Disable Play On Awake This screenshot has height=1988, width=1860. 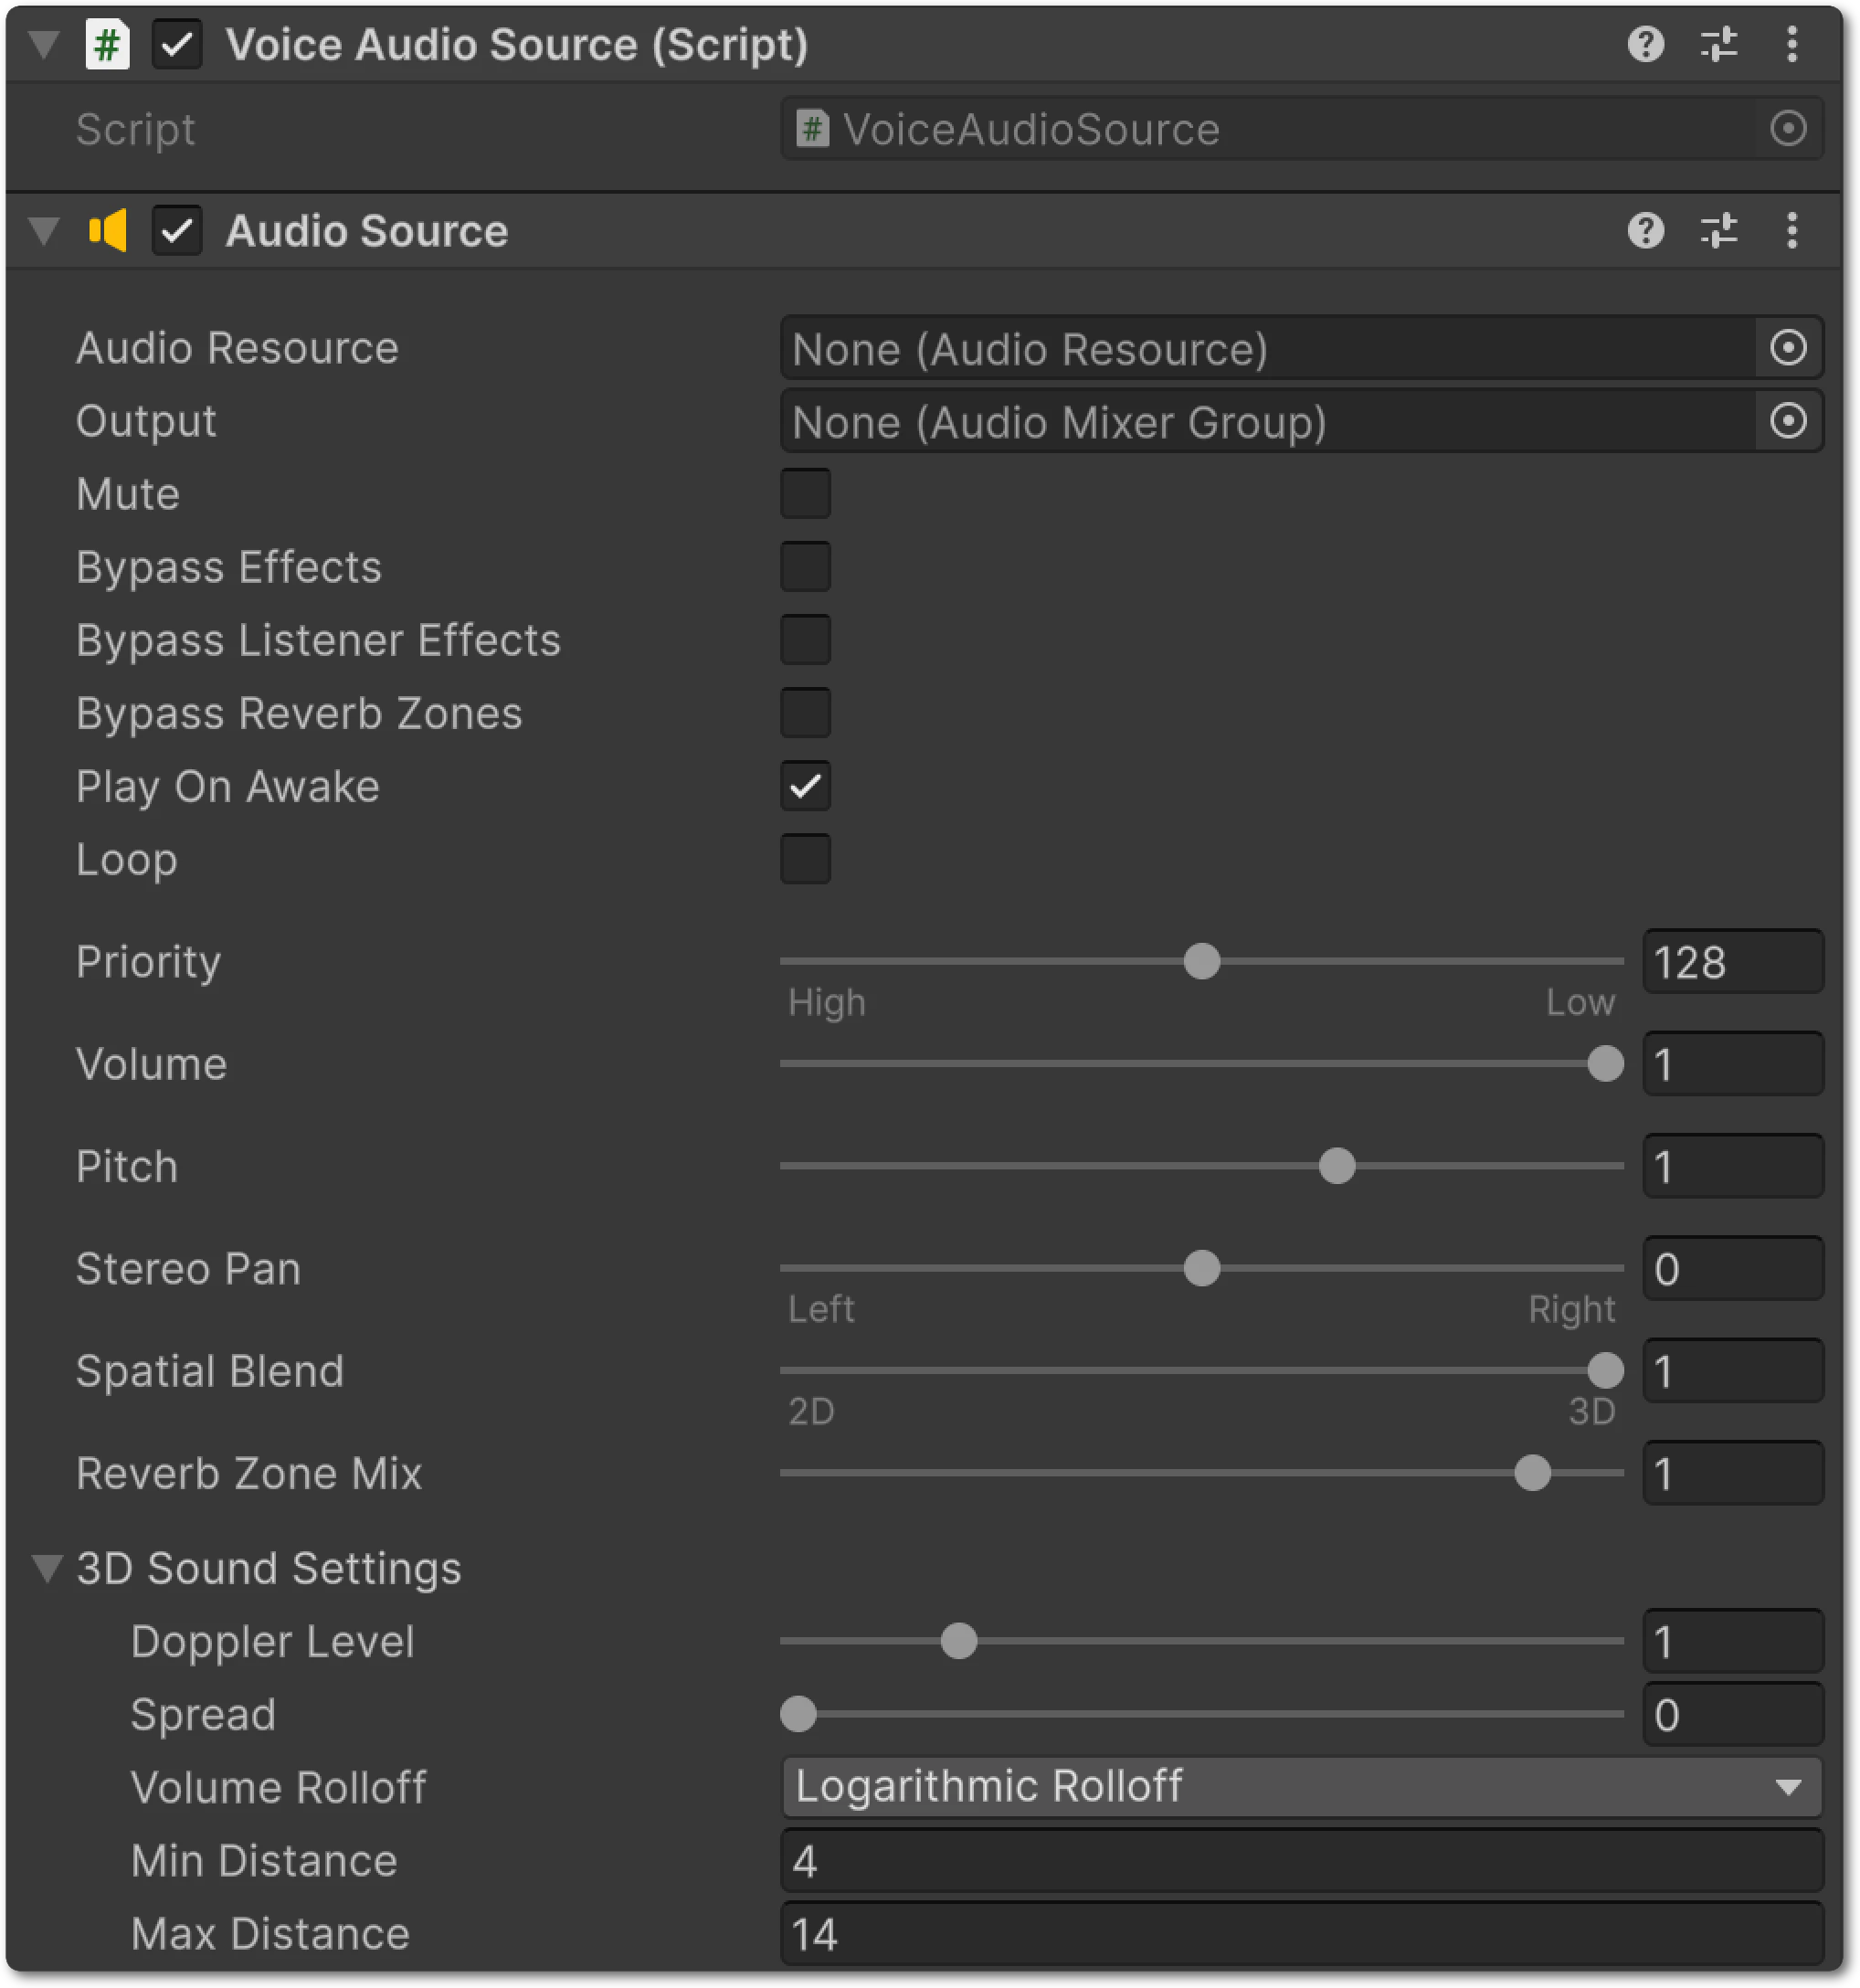805,787
